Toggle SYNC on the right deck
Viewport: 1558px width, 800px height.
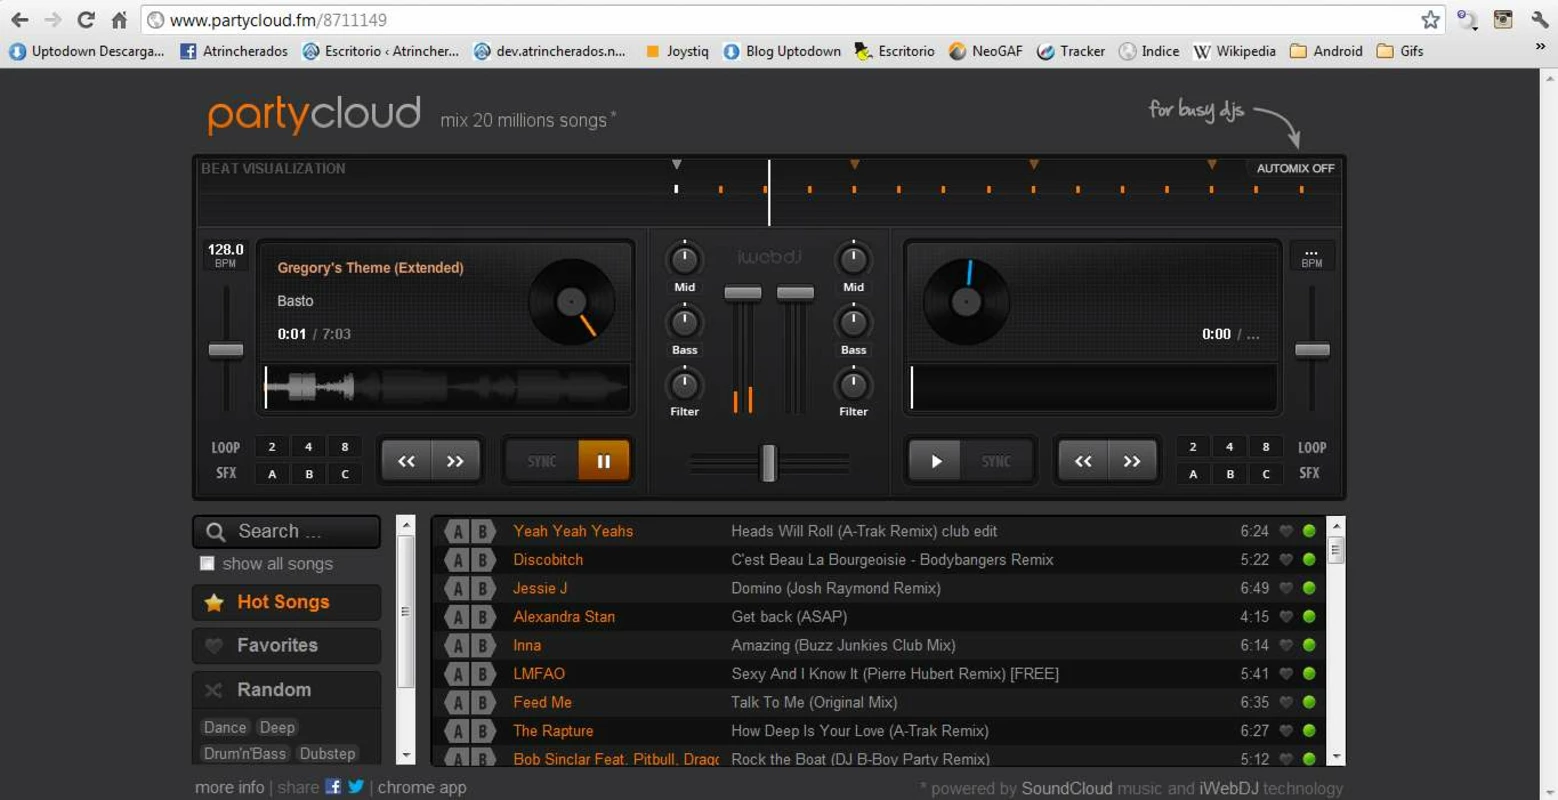tap(996, 461)
